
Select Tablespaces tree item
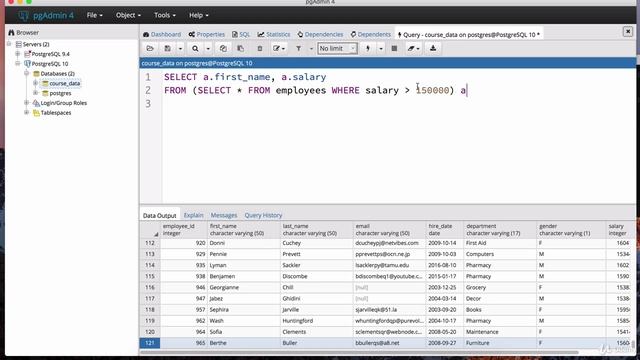coord(56,113)
